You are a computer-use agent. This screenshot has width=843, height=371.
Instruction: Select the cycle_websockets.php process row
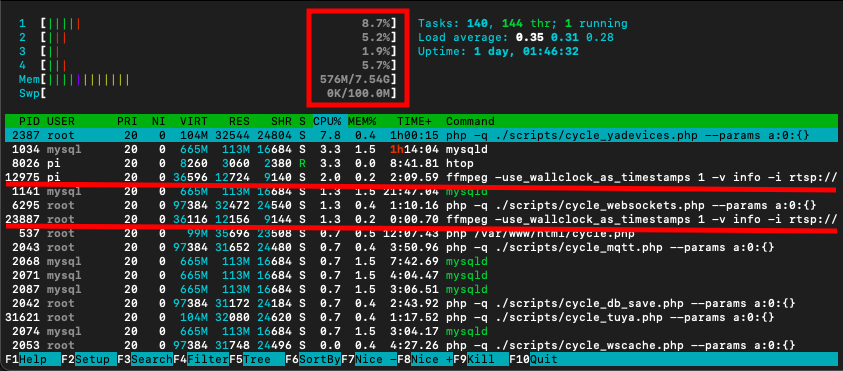coord(422,205)
